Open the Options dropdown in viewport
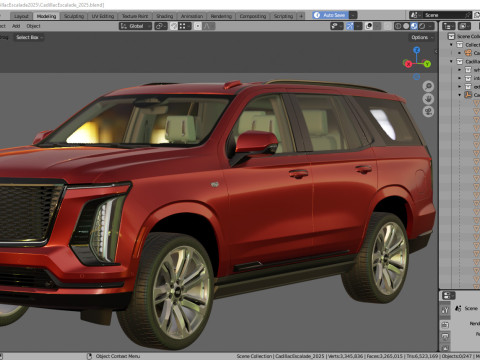The height and width of the screenshot is (360, 480). [422, 37]
